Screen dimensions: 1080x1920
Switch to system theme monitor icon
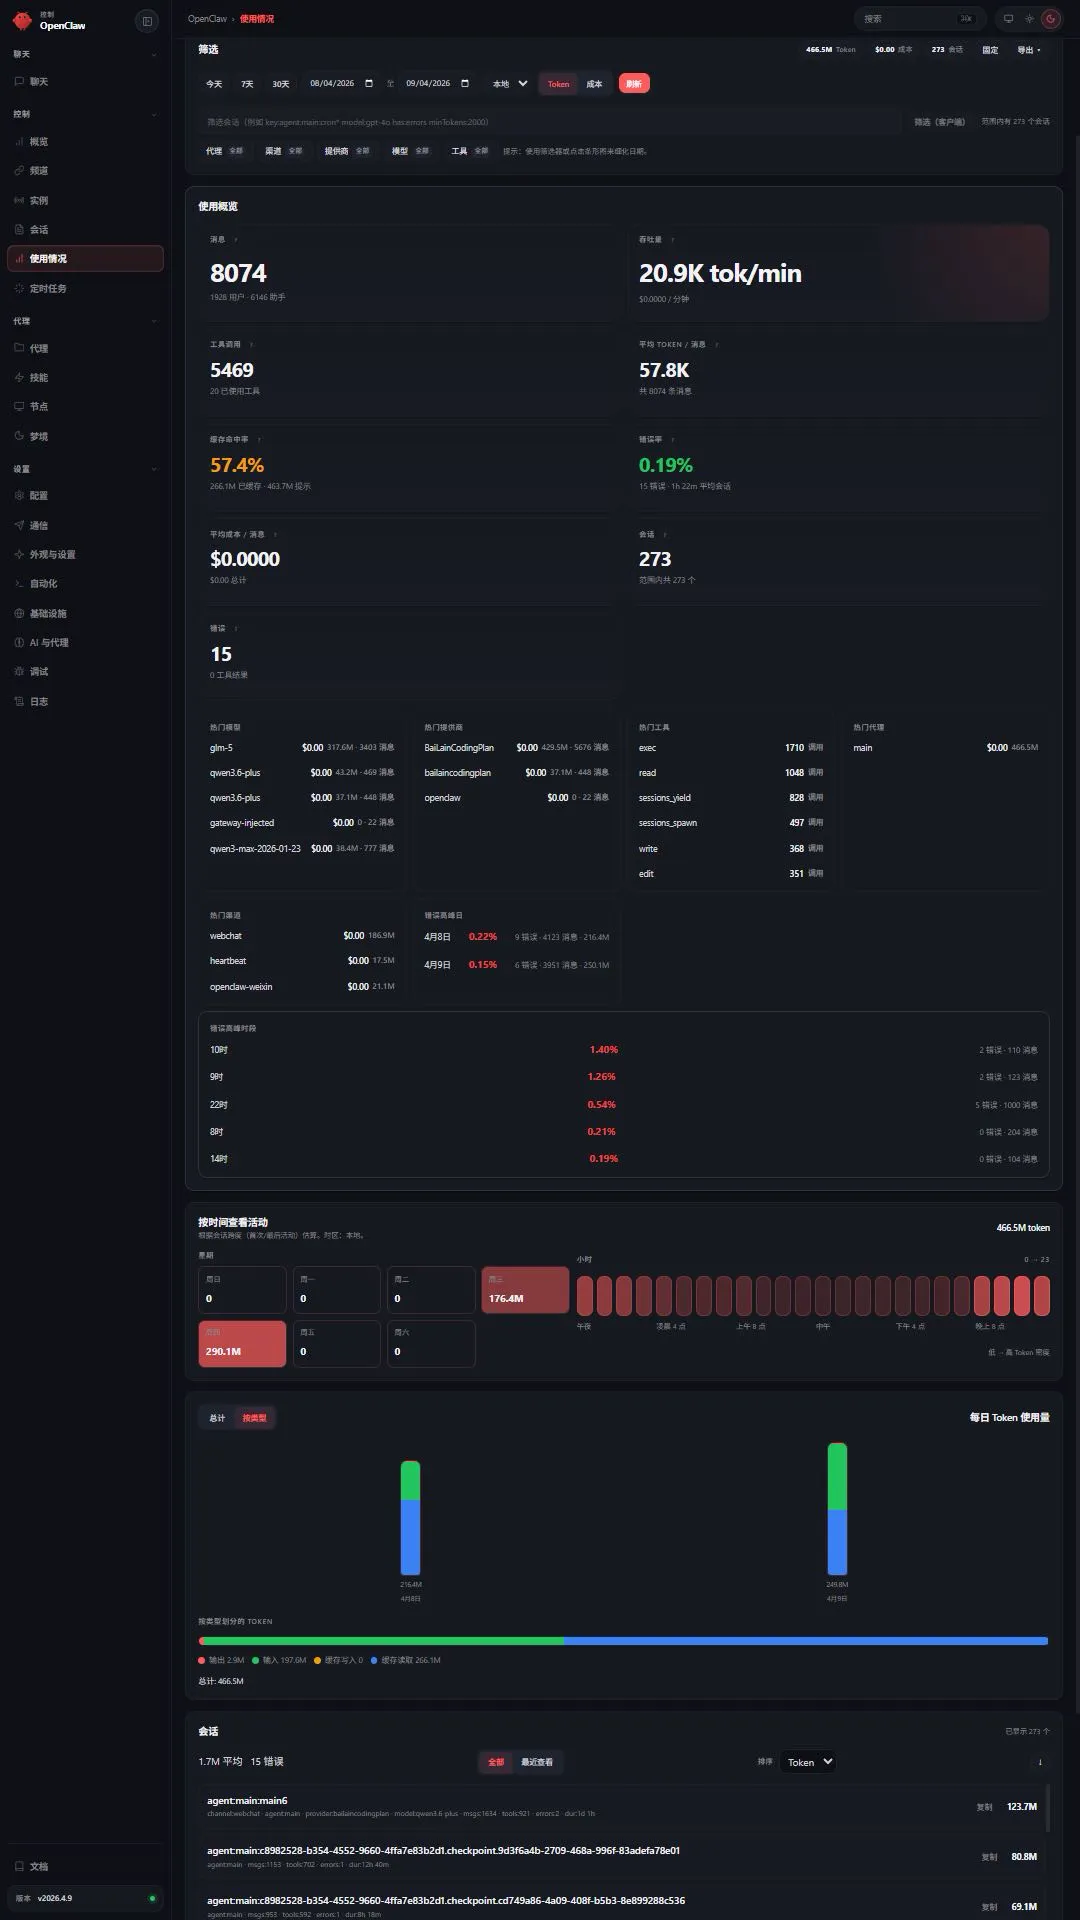tap(1008, 19)
